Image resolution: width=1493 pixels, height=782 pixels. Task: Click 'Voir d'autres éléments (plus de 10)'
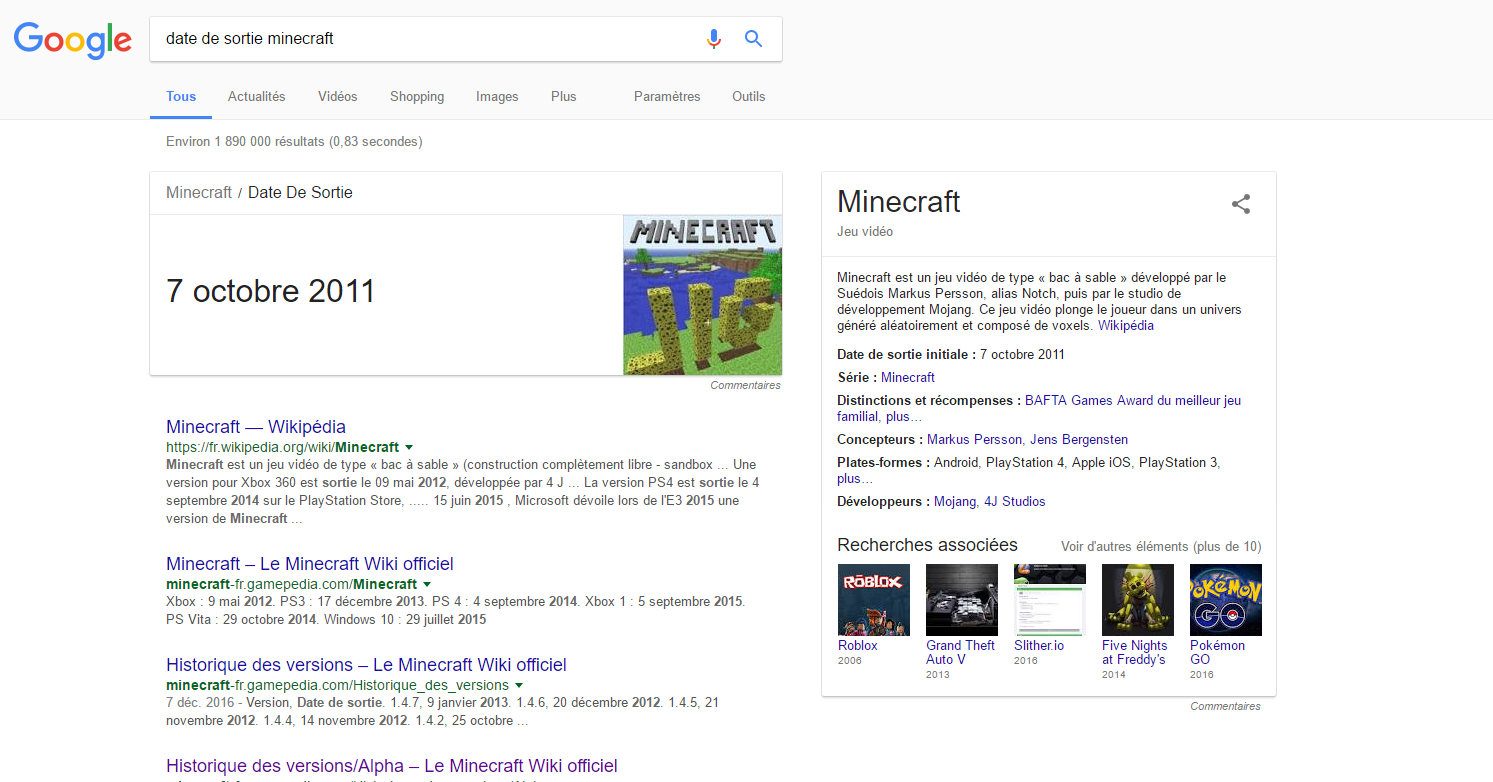[x=1161, y=546]
